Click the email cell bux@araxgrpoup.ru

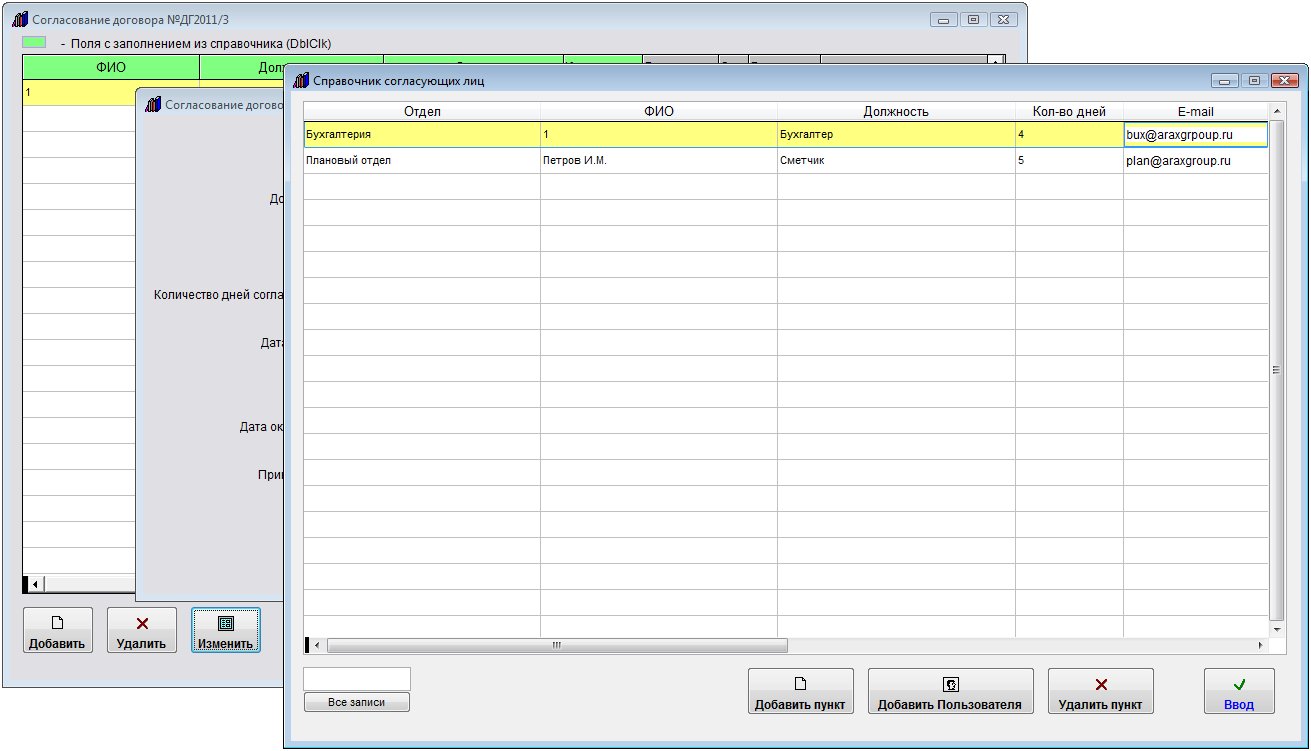coord(1195,135)
